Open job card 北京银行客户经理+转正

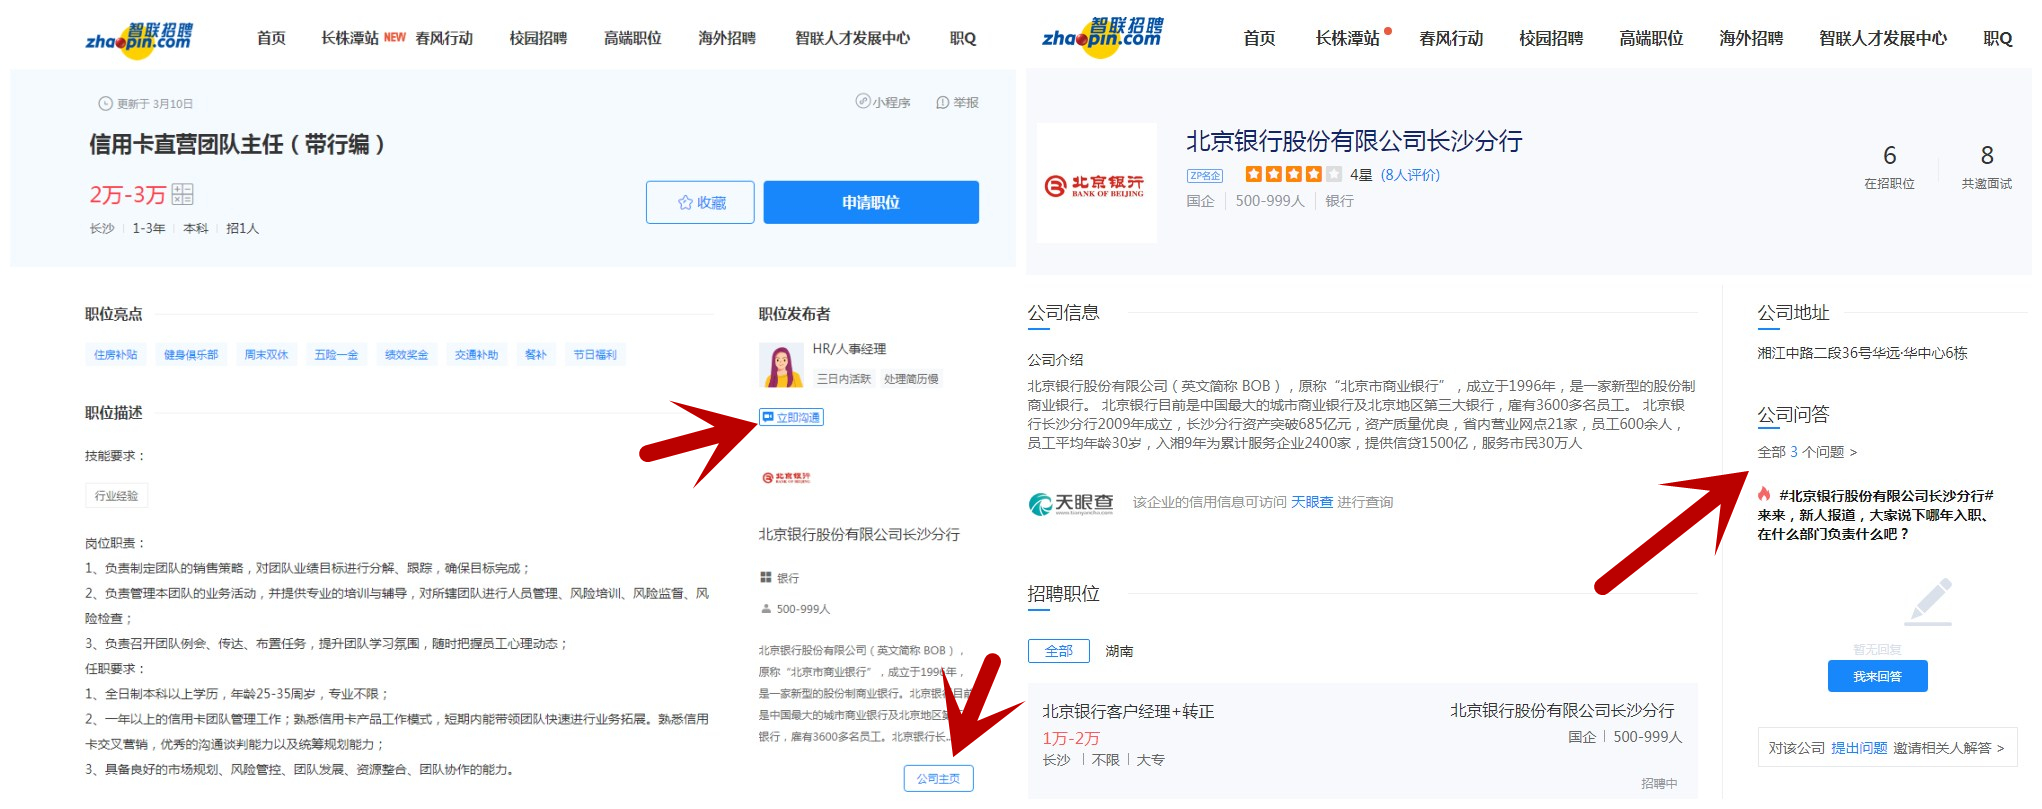pyautogui.click(x=1362, y=740)
